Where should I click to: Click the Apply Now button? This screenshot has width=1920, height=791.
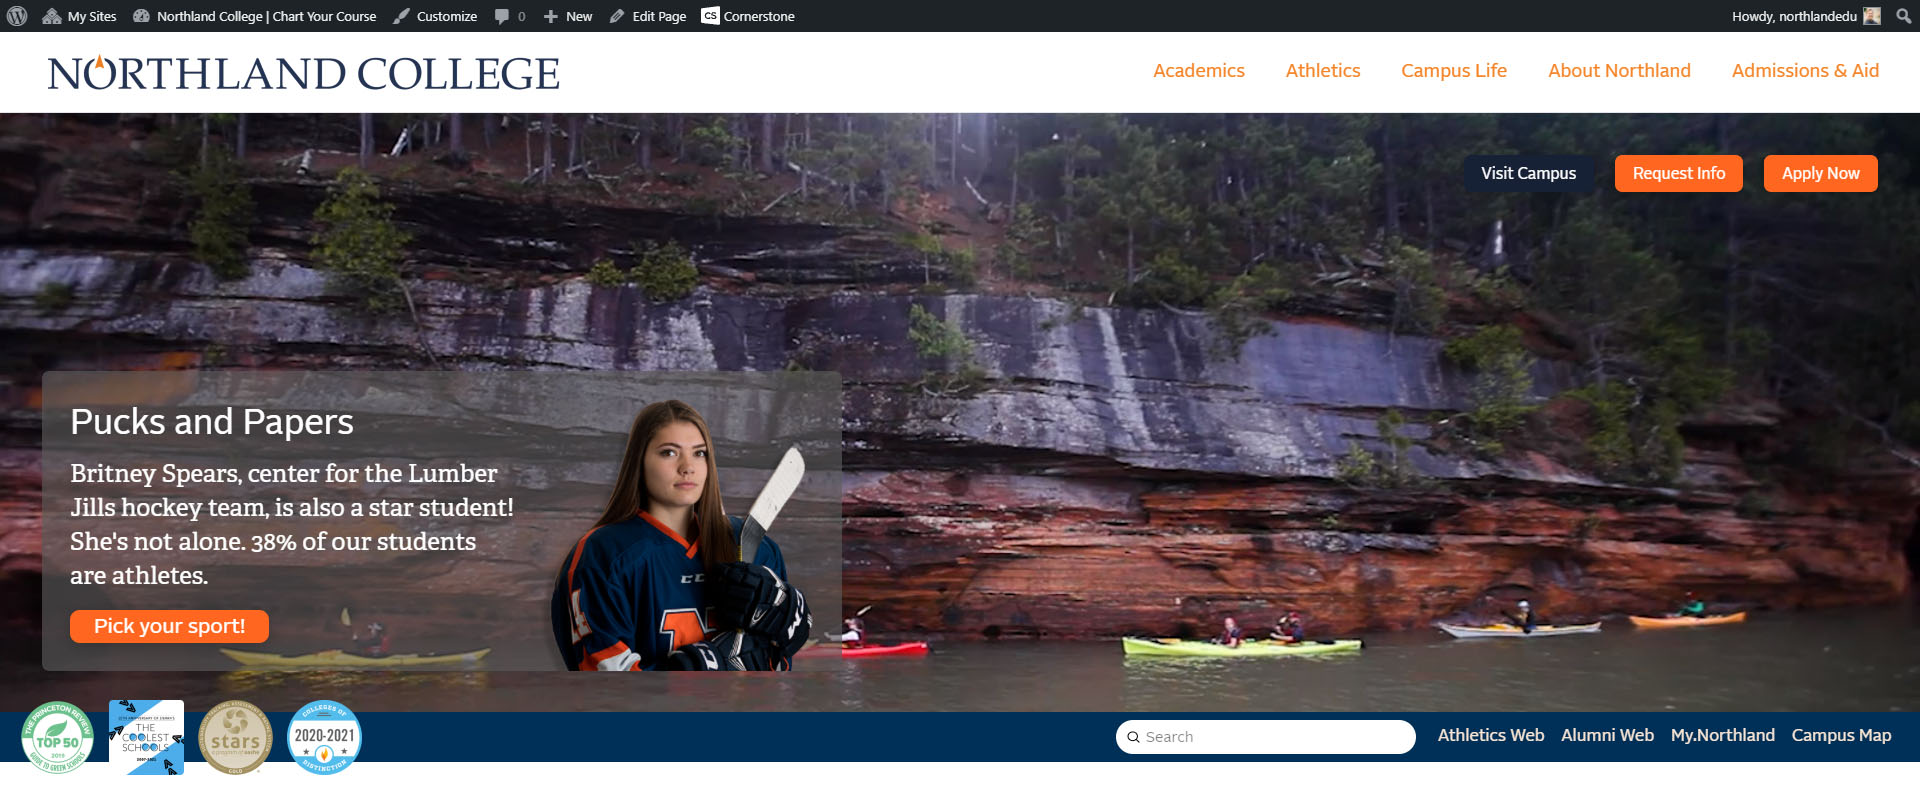(1820, 173)
